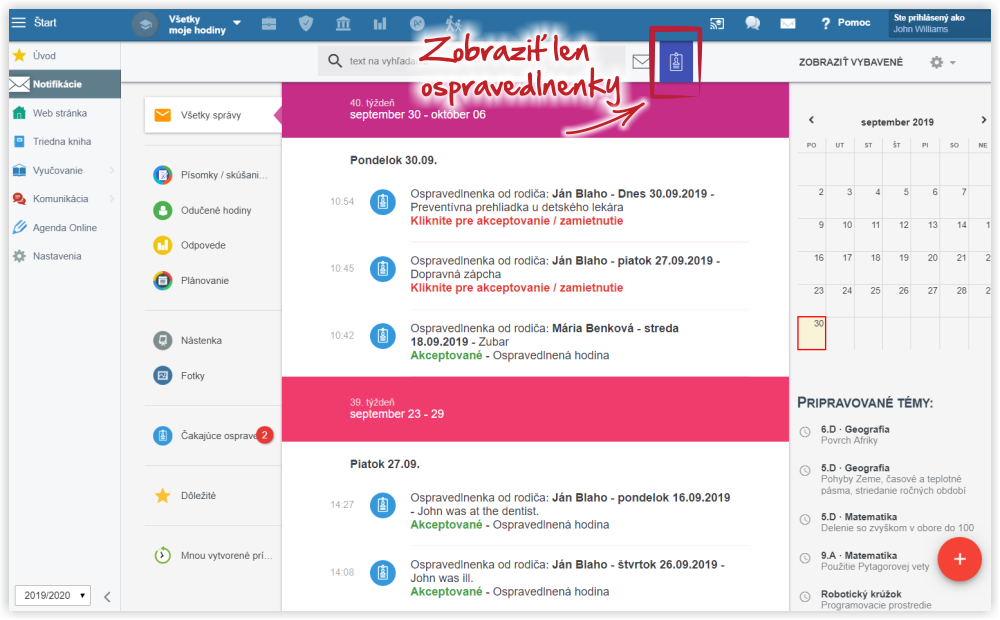1000x620 pixels.
Task: Open the envelope messages icon in top bar
Action: (788, 24)
